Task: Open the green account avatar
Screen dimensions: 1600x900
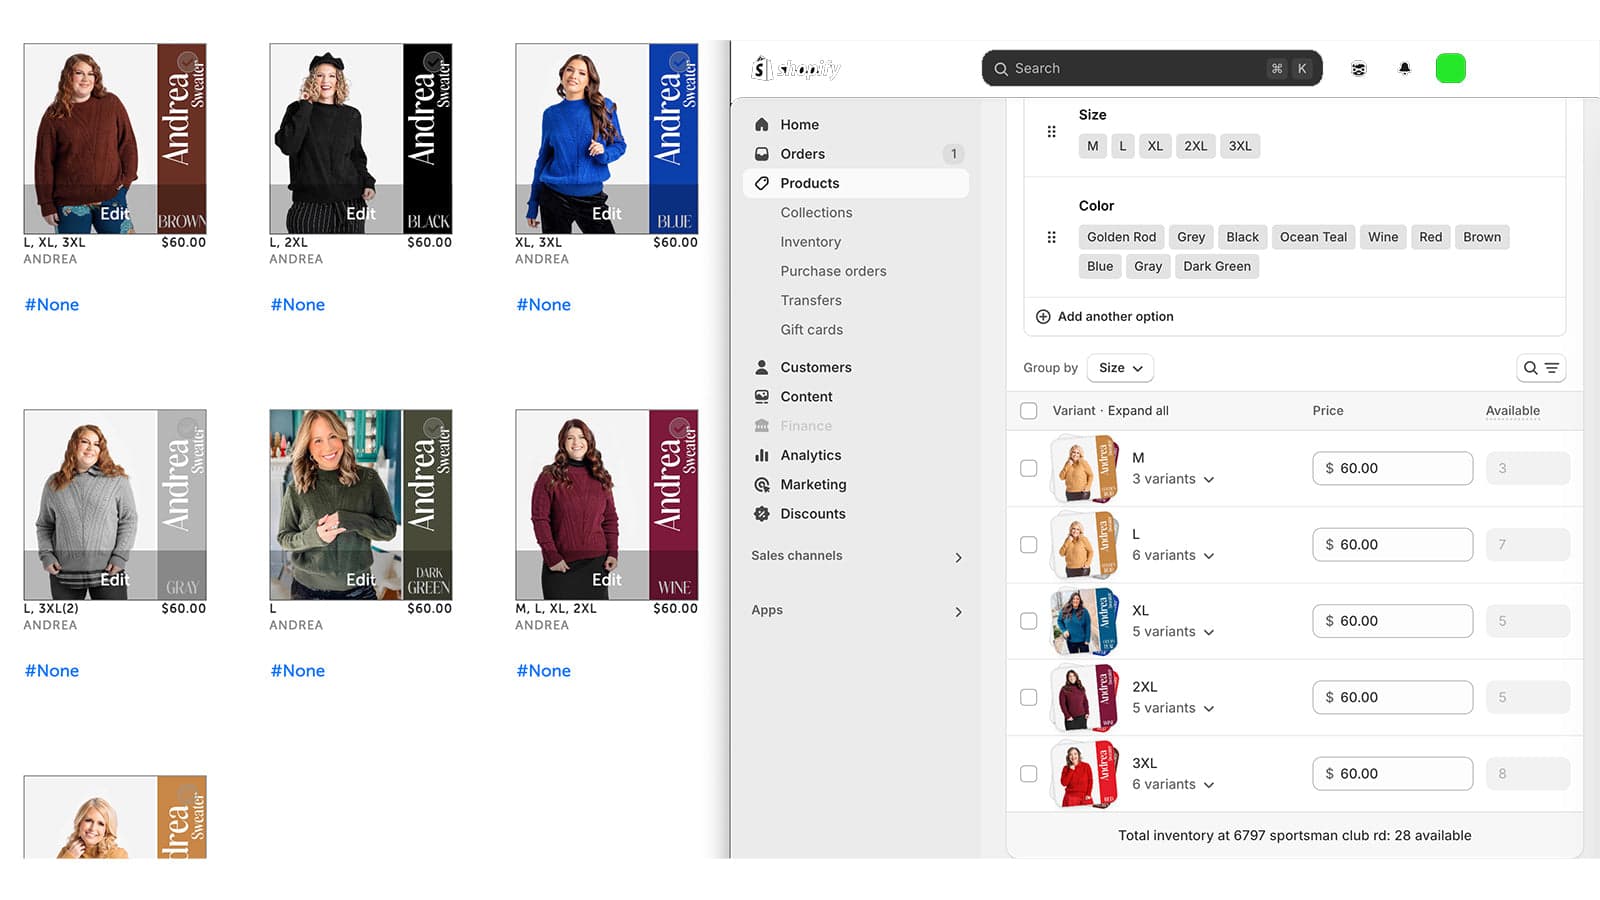Action: [x=1450, y=68]
